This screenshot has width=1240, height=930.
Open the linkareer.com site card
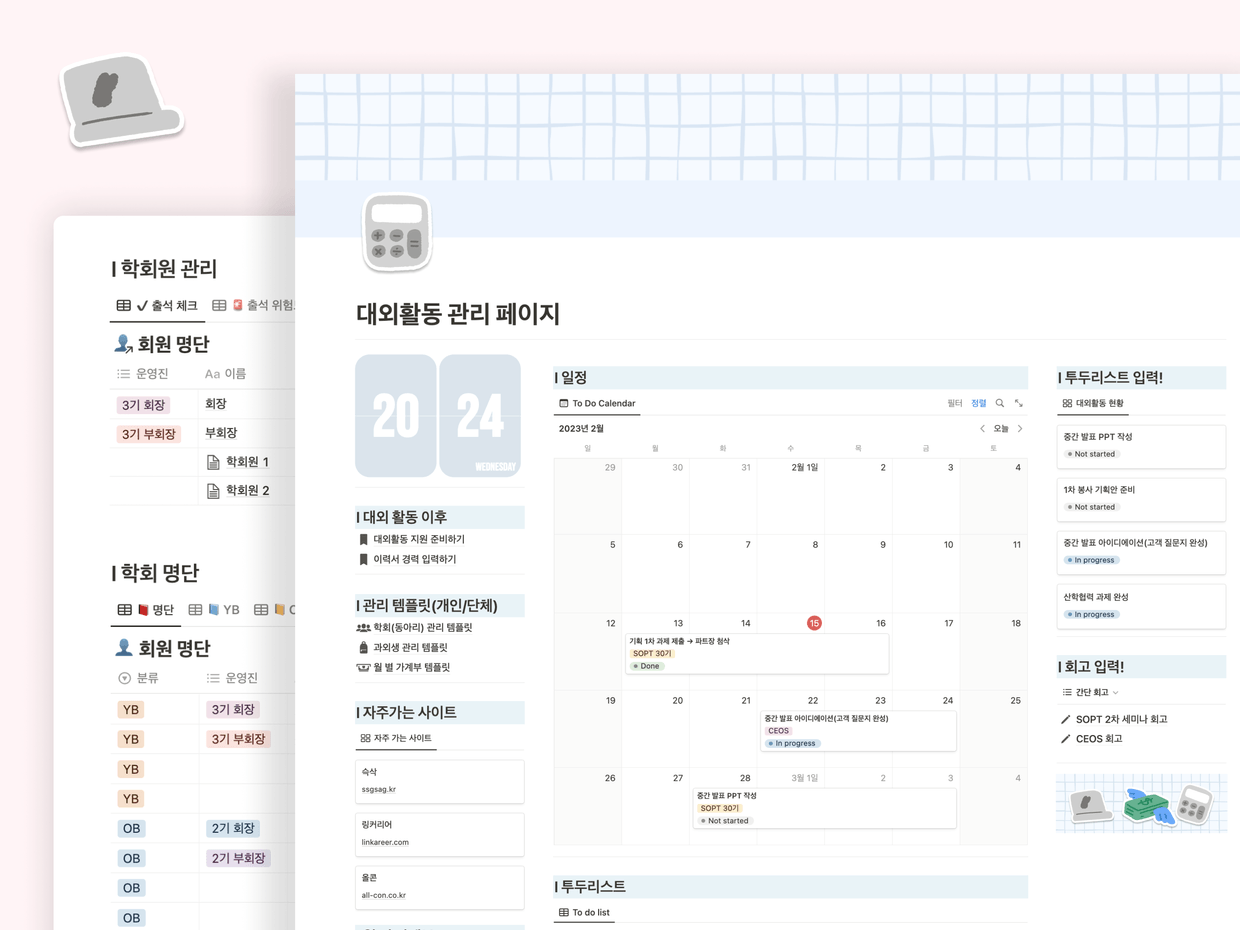coord(439,834)
